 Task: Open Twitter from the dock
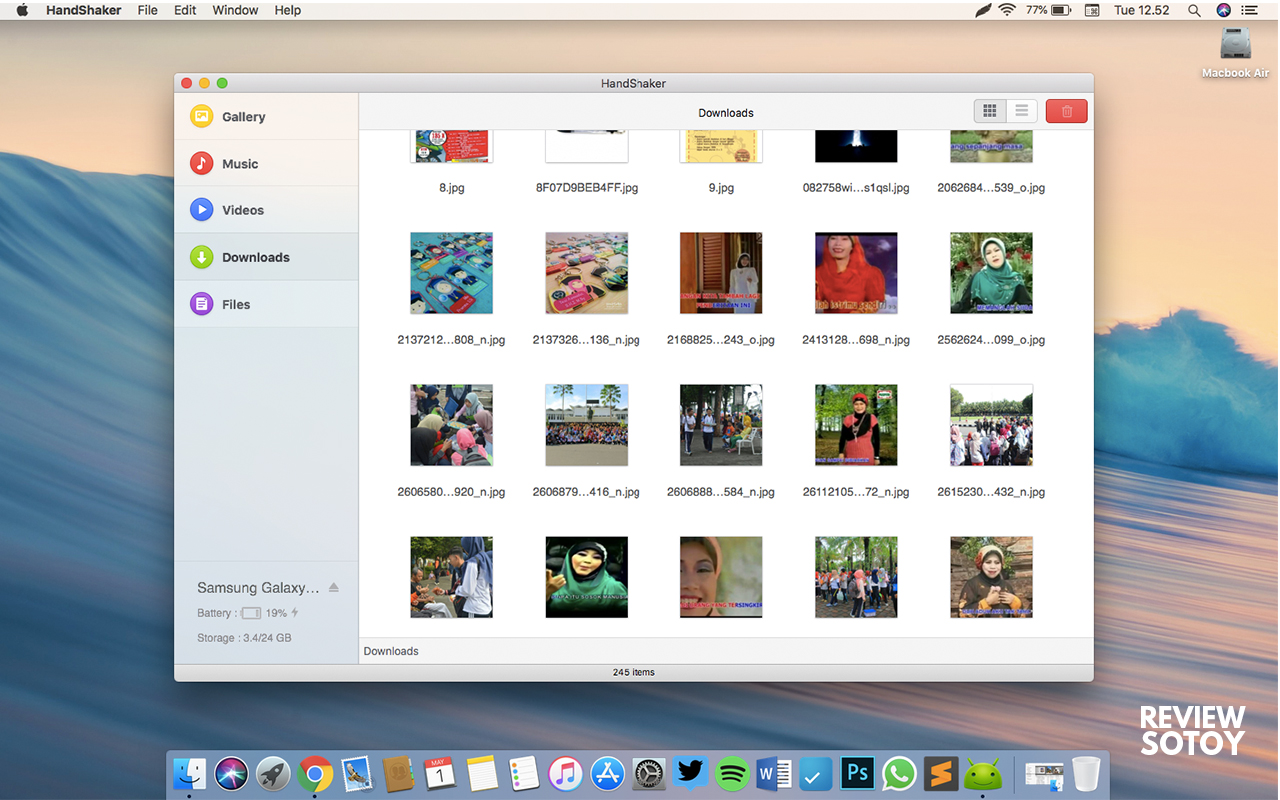pos(690,774)
